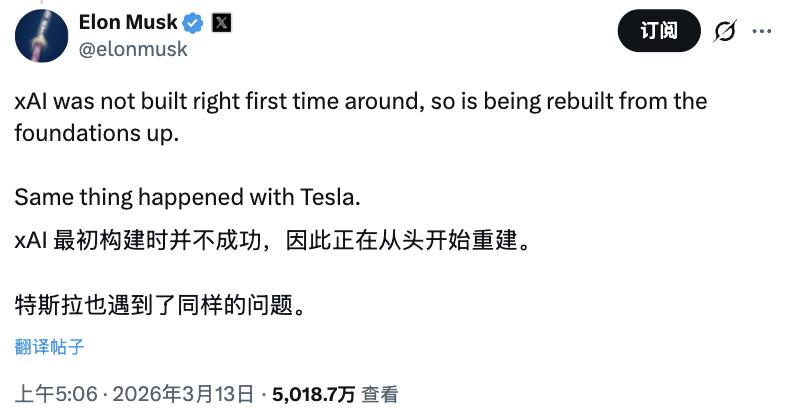Image resolution: width=786 pixels, height=412 pixels.
Task: Click the Grok slash-circle icon
Action: 723,32
